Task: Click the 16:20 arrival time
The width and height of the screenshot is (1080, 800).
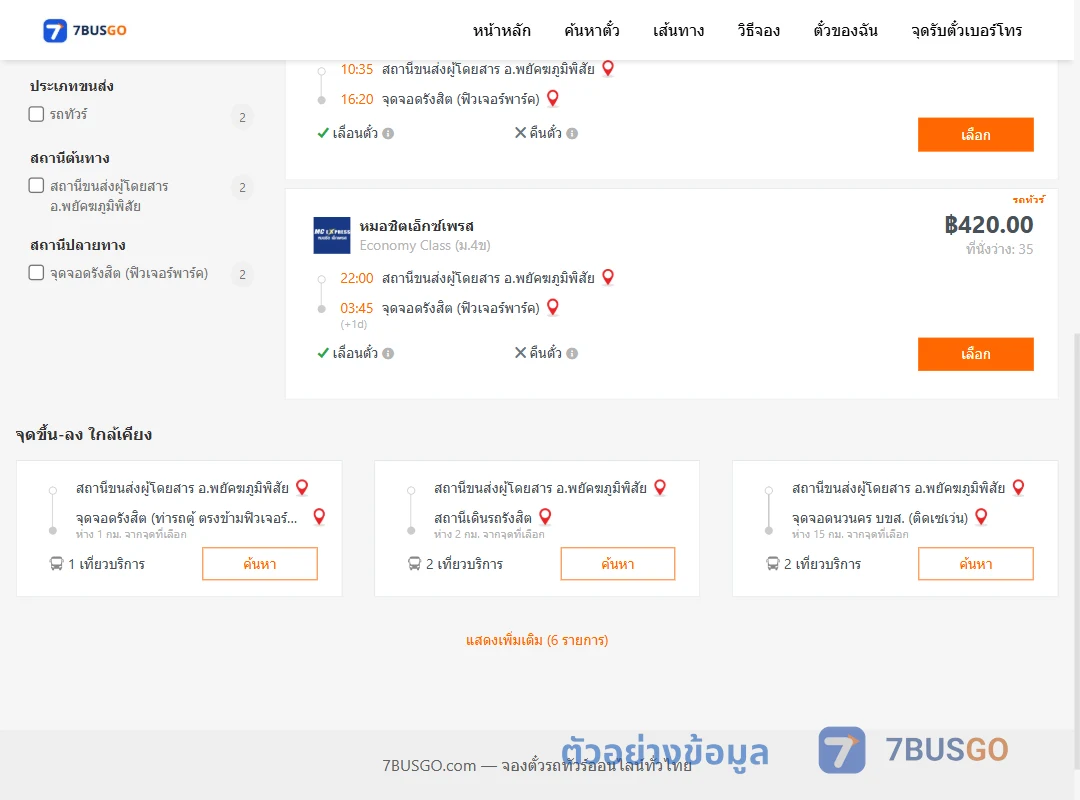Action: [x=357, y=99]
